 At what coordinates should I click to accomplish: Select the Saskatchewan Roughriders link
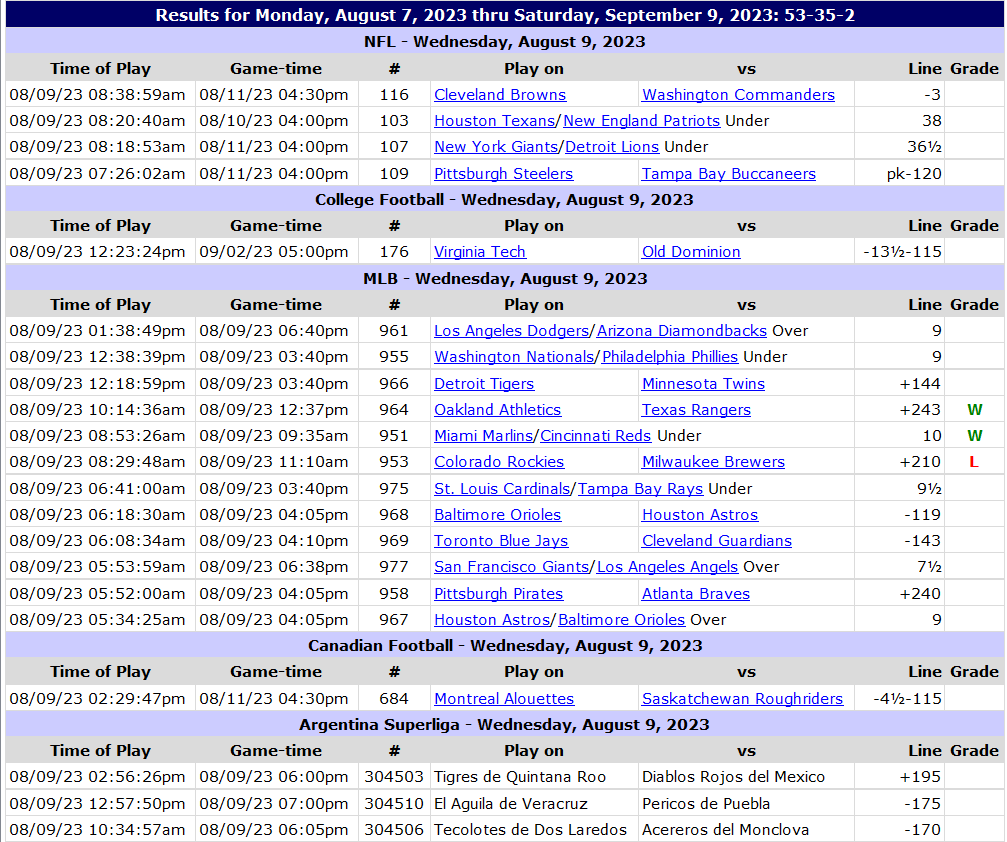[742, 699]
